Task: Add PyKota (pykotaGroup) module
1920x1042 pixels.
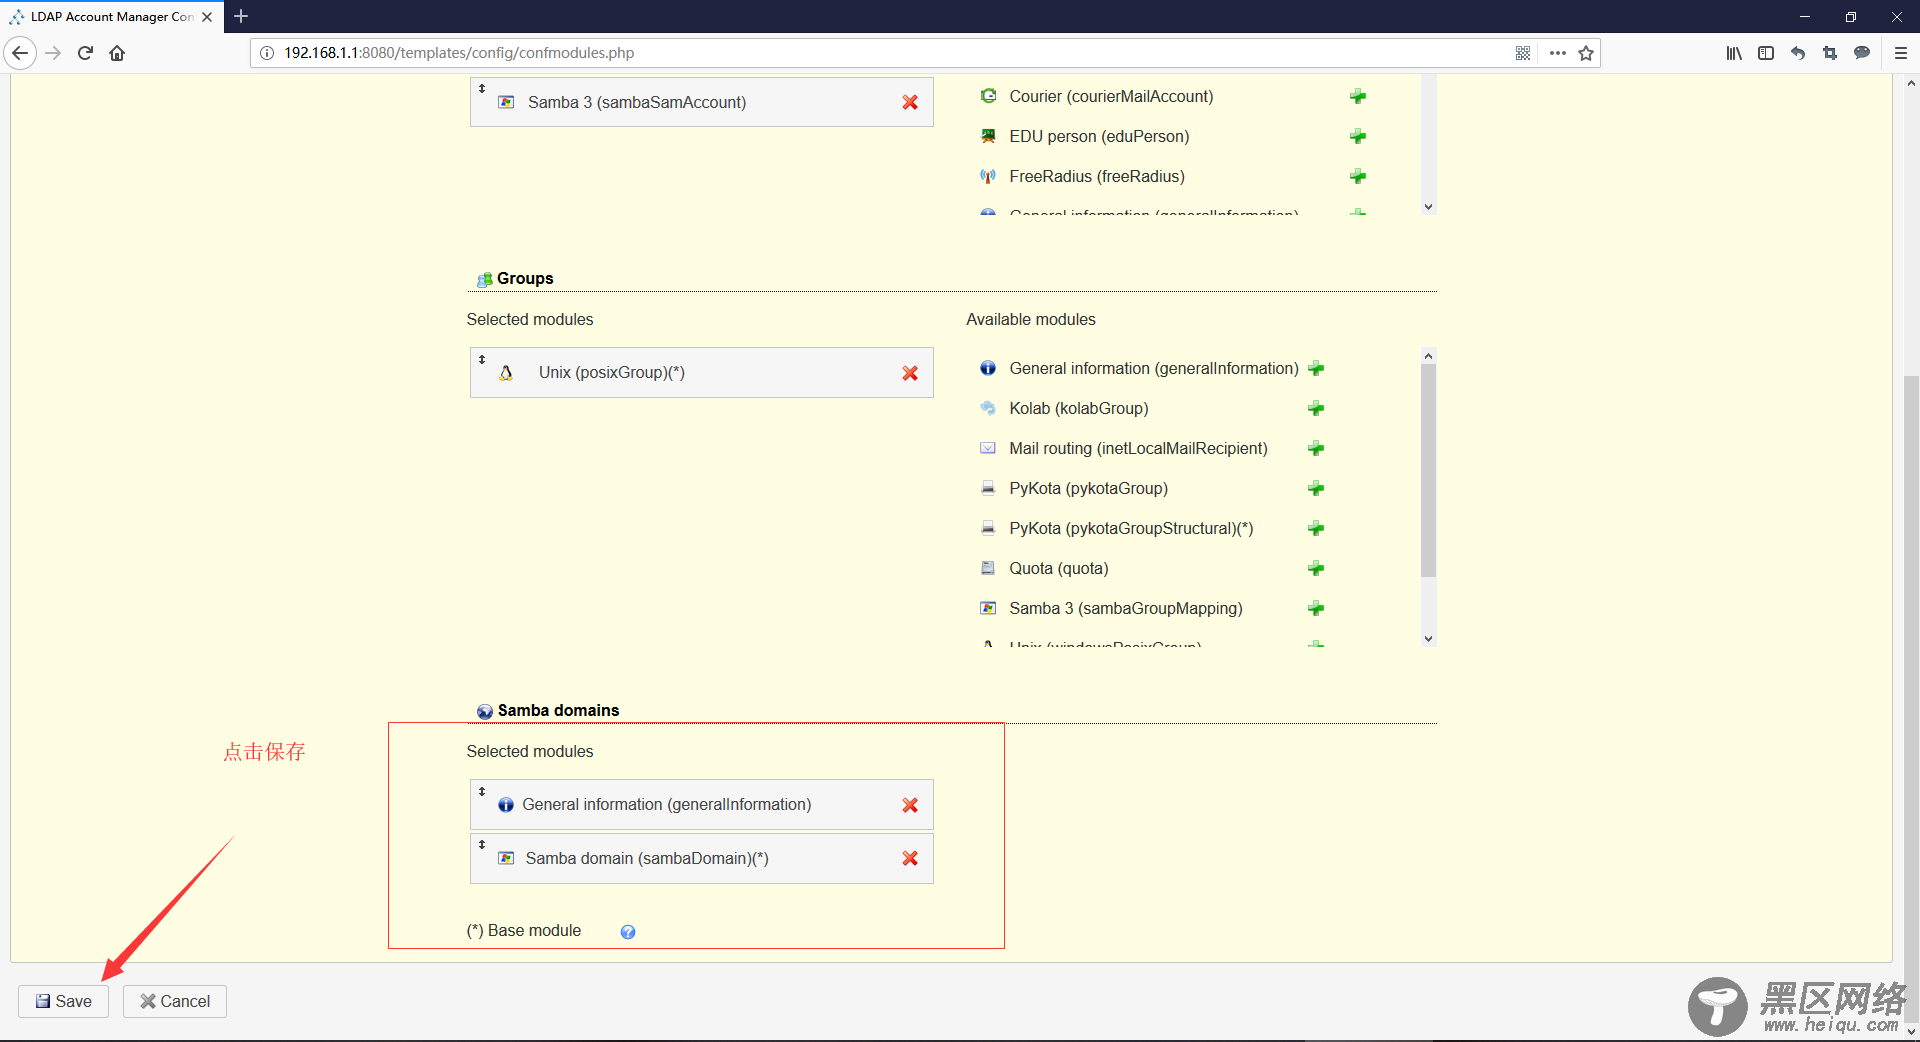Action: point(1316,488)
